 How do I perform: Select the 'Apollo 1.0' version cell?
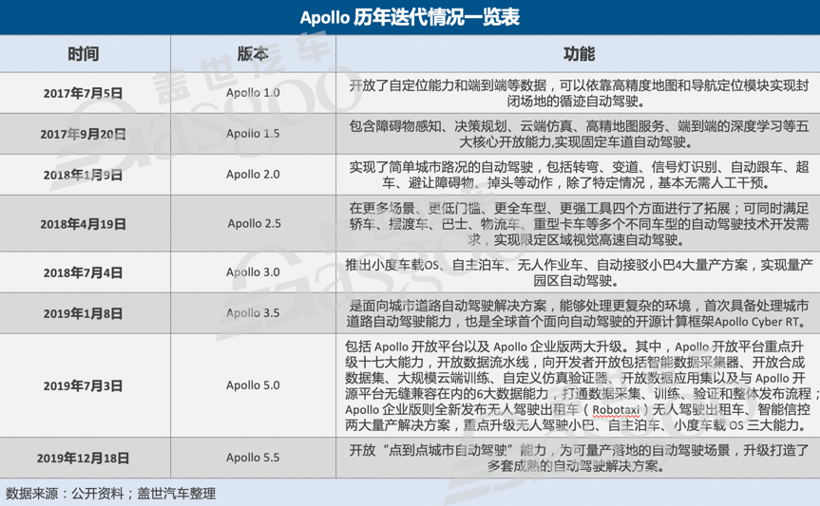click(x=253, y=93)
